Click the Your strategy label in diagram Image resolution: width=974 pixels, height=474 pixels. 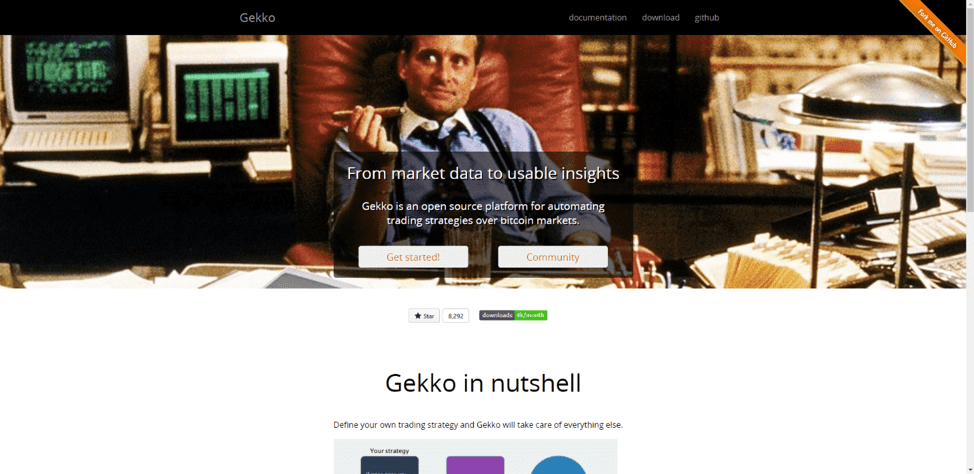click(x=389, y=451)
